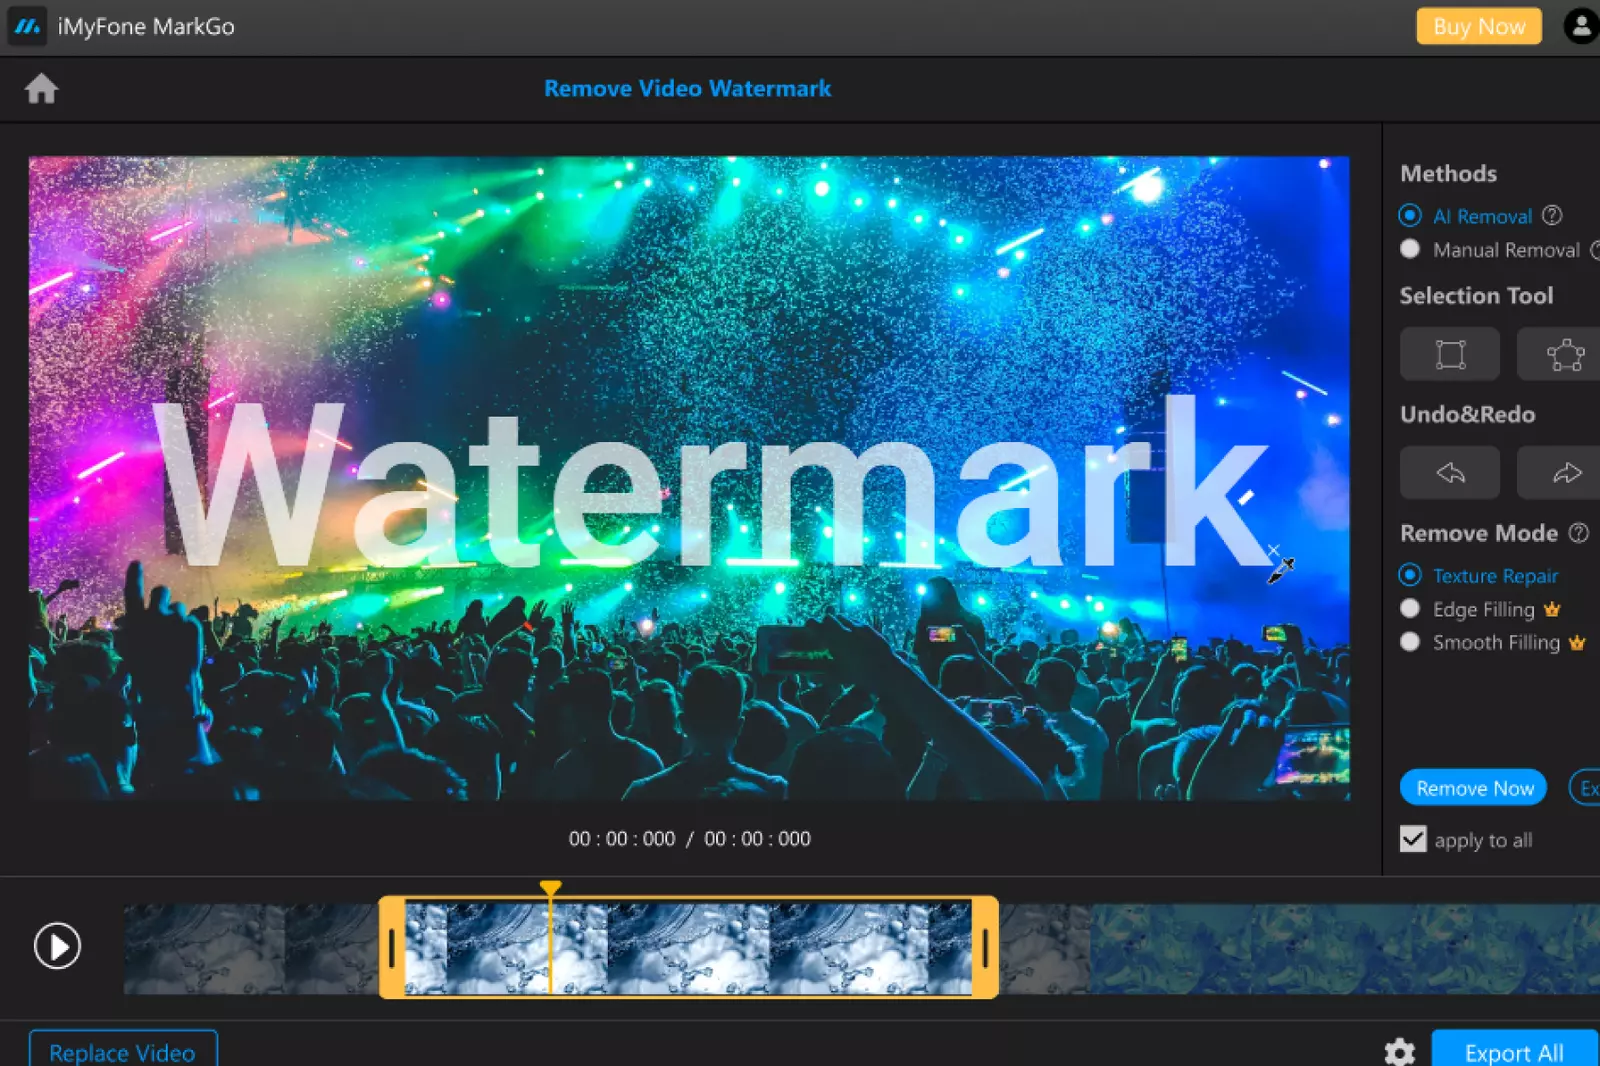Go to the Home screen icon
This screenshot has height=1066, width=1600.
coord(41,89)
